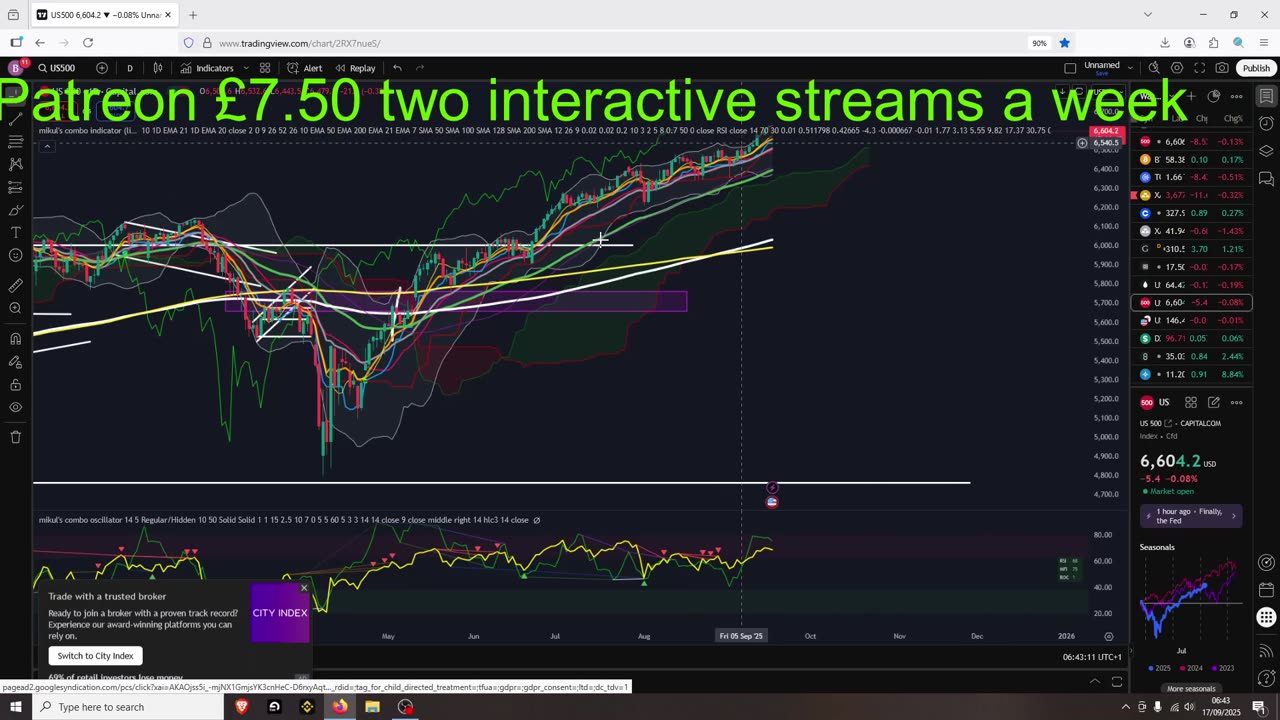This screenshot has width=1280, height=720.
Task: Start bar Replay mode
Action: pos(355,68)
